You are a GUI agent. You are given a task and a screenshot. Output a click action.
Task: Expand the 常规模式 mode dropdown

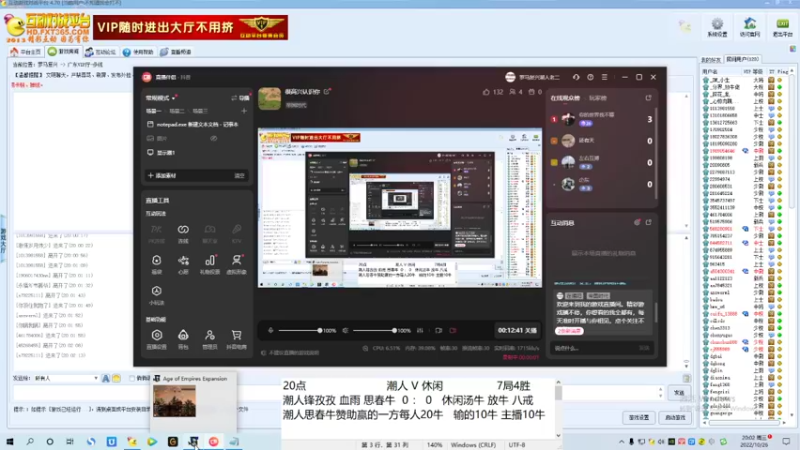coord(161,98)
